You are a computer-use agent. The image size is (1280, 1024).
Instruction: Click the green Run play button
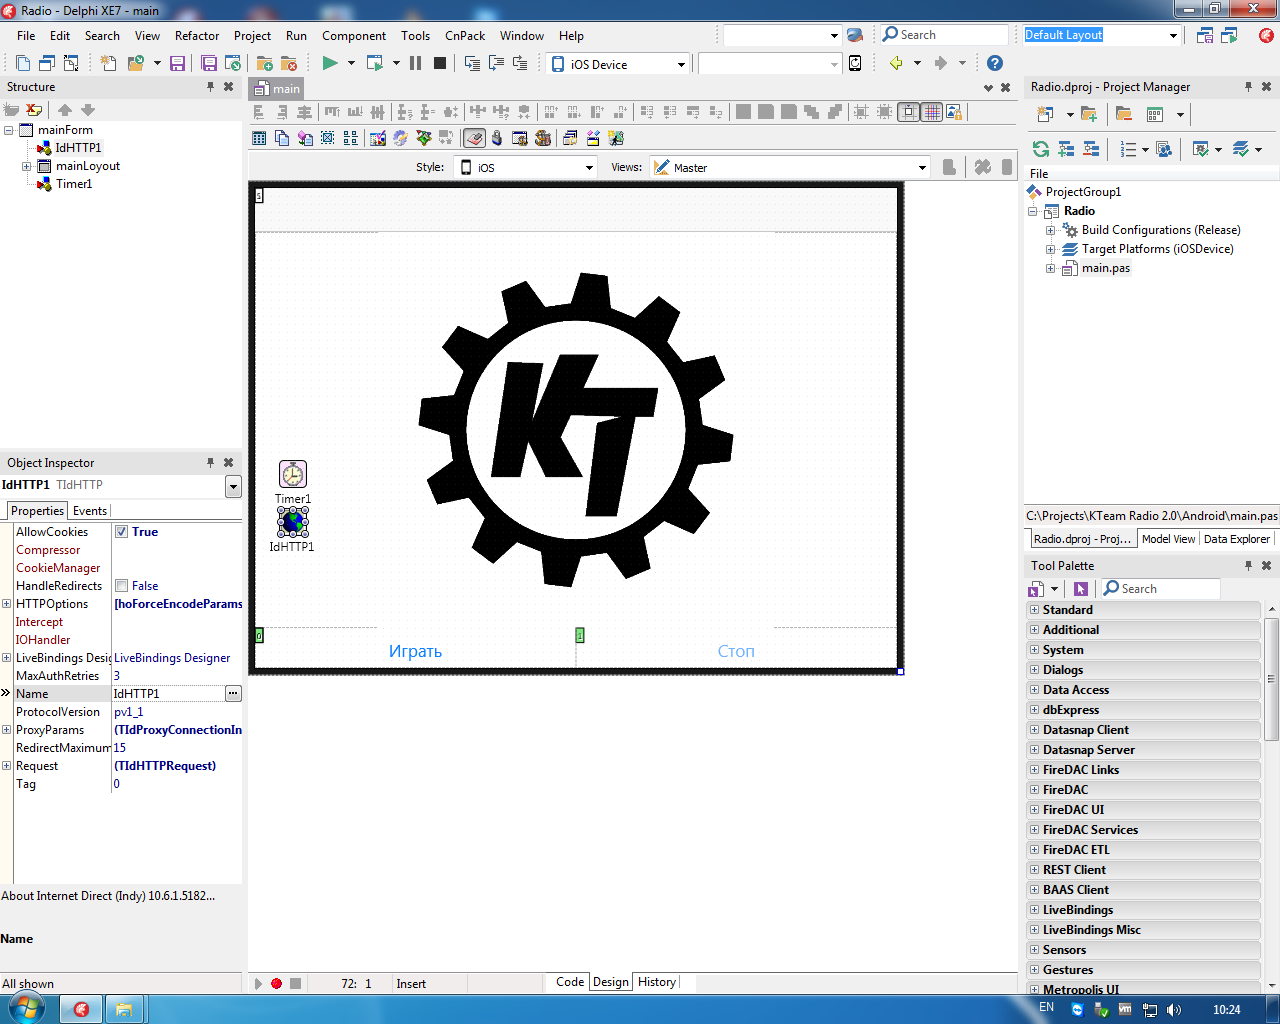coord(329,63)
